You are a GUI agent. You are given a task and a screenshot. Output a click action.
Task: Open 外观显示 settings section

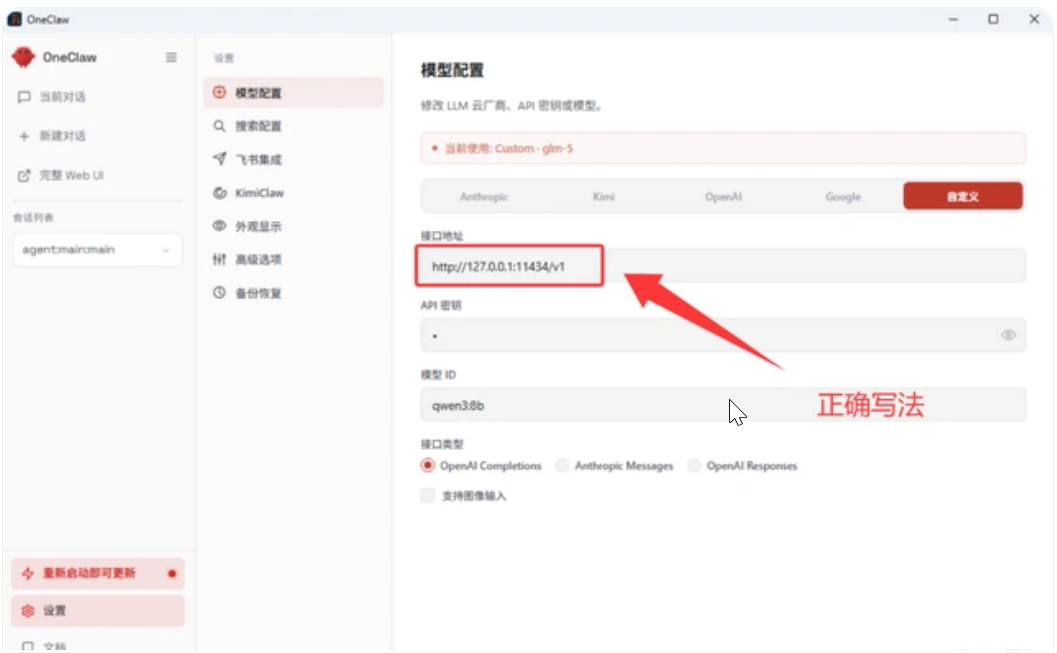coord(294,226)
